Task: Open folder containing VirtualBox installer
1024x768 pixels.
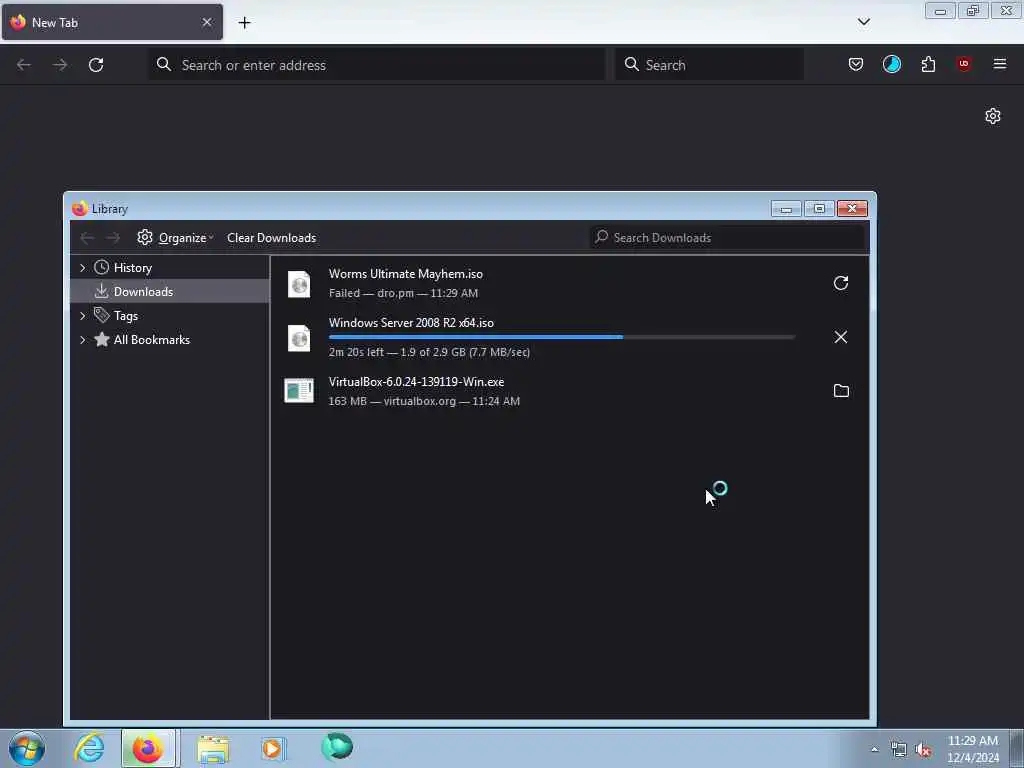Action: [x=841, y=391]
